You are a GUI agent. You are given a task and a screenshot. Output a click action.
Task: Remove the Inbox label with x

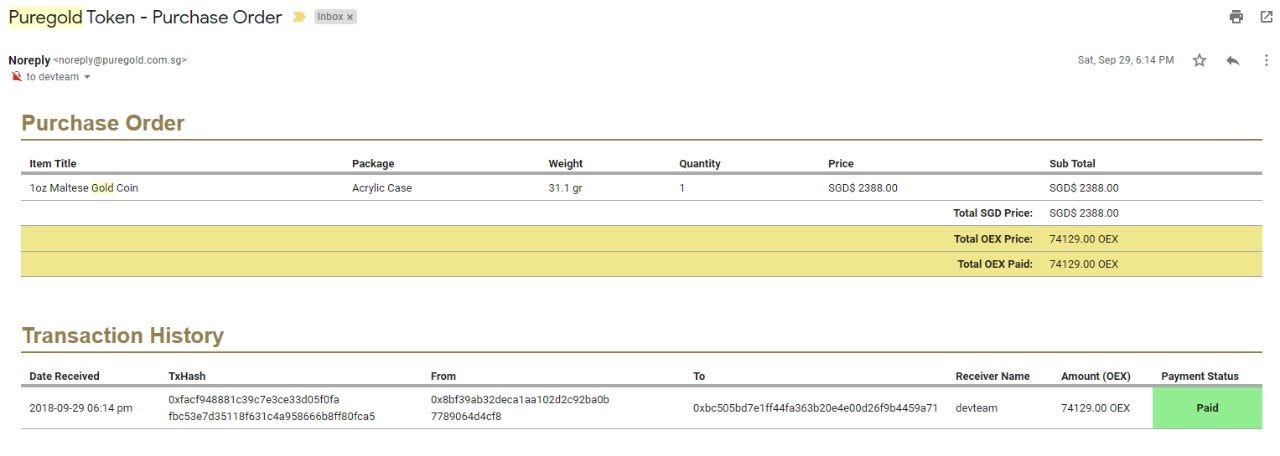(350, 17)
